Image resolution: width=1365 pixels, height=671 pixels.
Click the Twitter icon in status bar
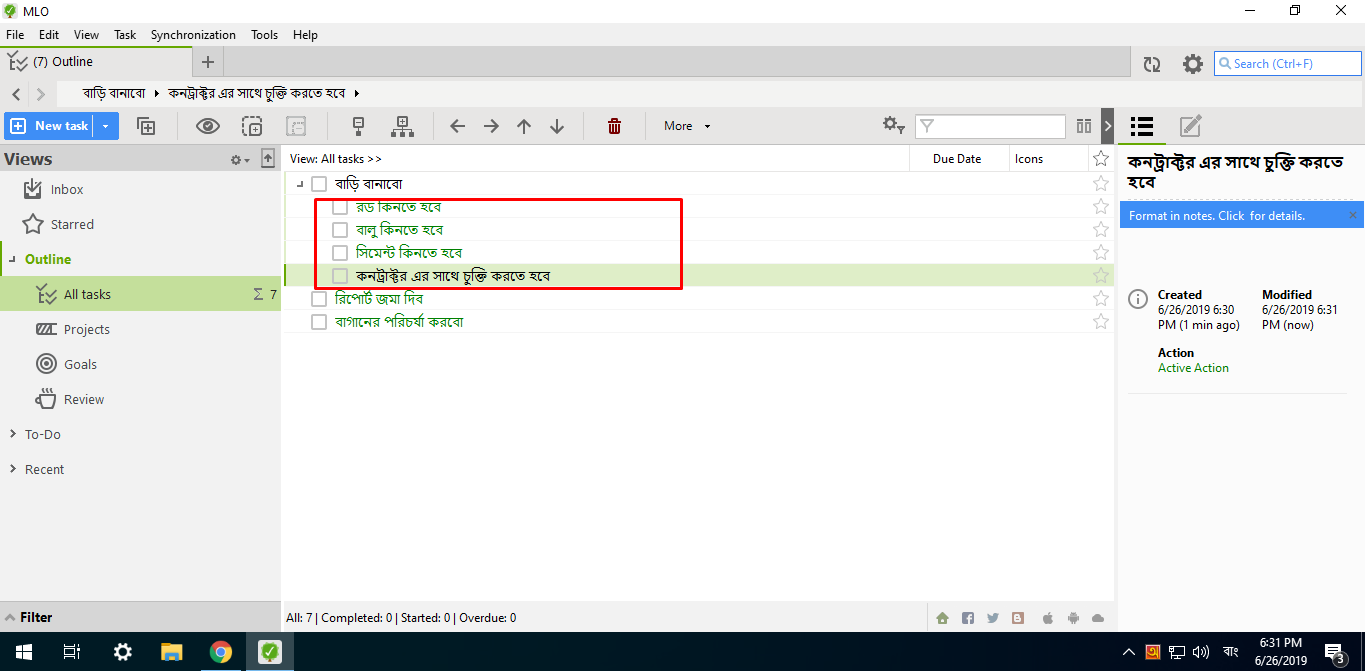pyautogui.click(x=993, y=618)
